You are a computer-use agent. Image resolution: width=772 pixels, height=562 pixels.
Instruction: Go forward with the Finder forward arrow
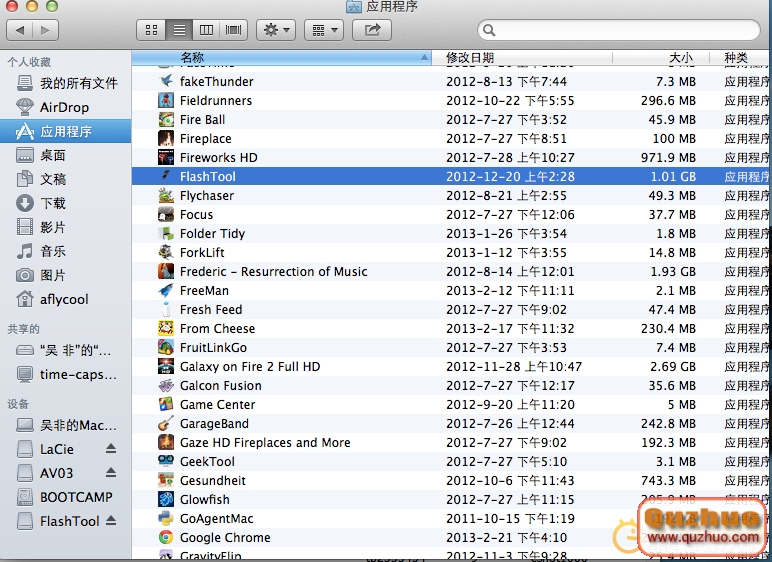(45, 31)
